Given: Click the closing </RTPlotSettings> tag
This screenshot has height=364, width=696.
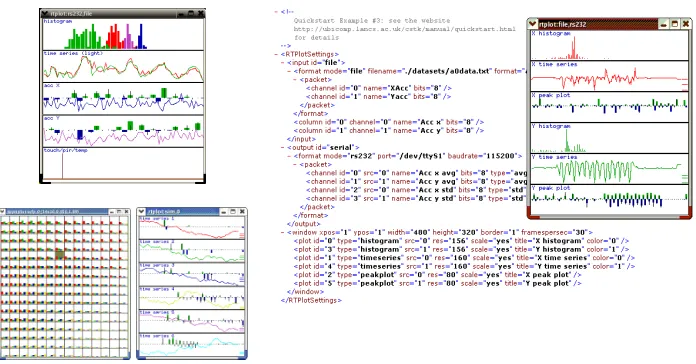Looking at the screenshot, I should pyautogui.click(x=311, y=300).
